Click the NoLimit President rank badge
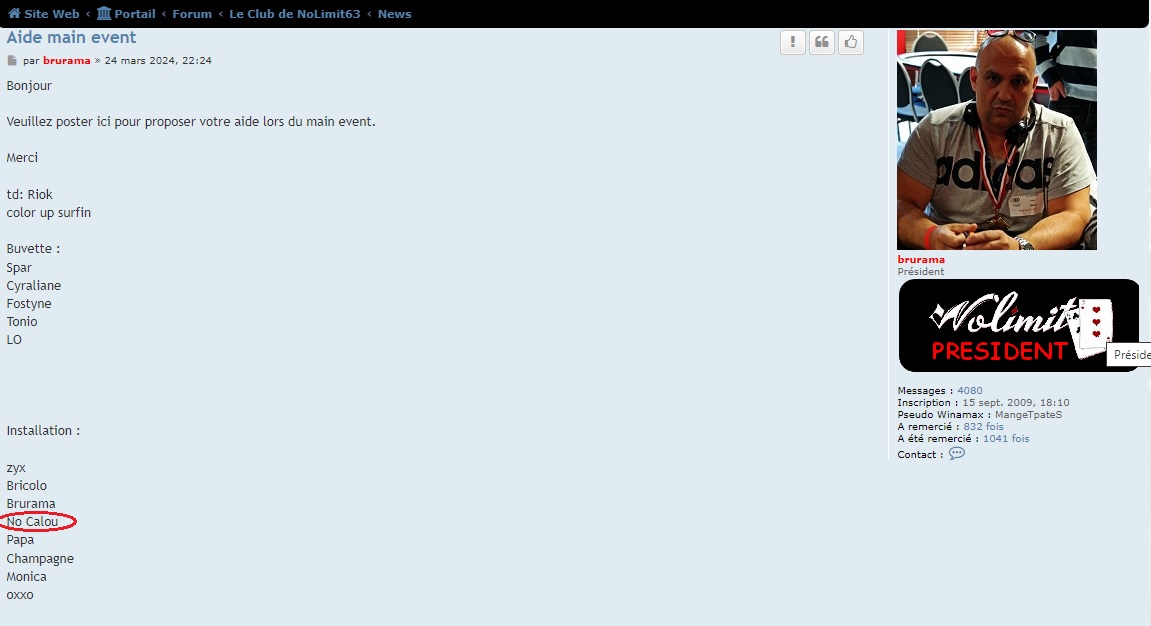The height and width of the screenshot is (626, 1151). point(1018,325)
